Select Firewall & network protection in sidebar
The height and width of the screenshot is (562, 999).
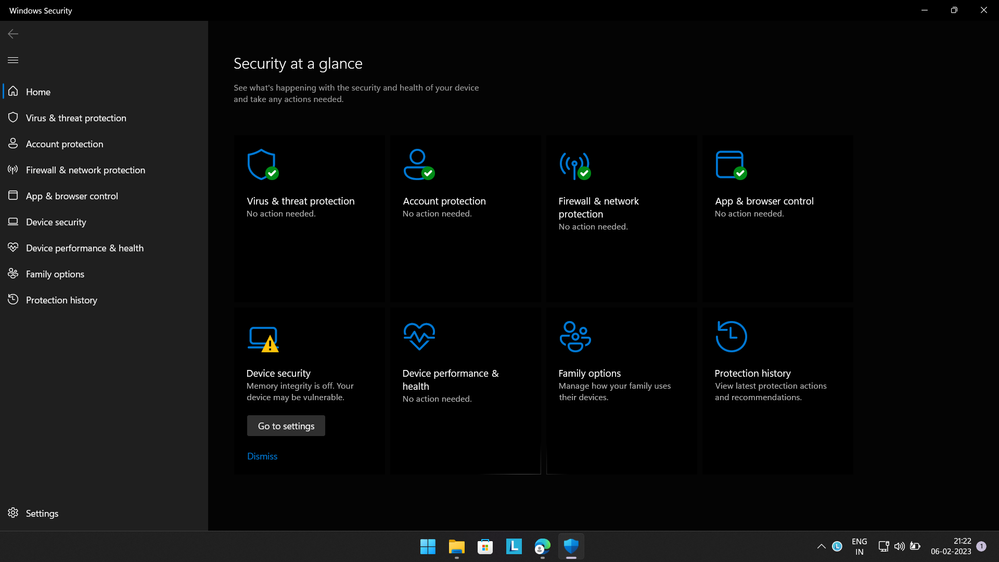85,170
